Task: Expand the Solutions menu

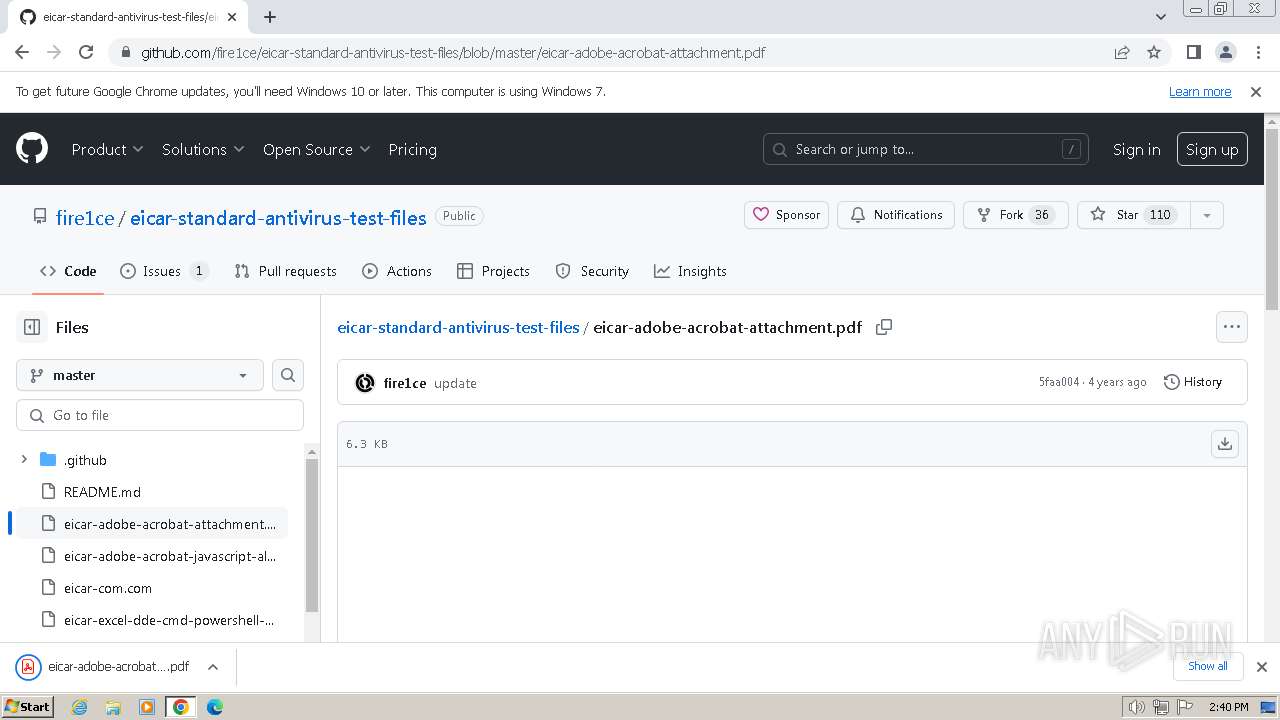Action: pyautogui.click(x=203, y=149)
